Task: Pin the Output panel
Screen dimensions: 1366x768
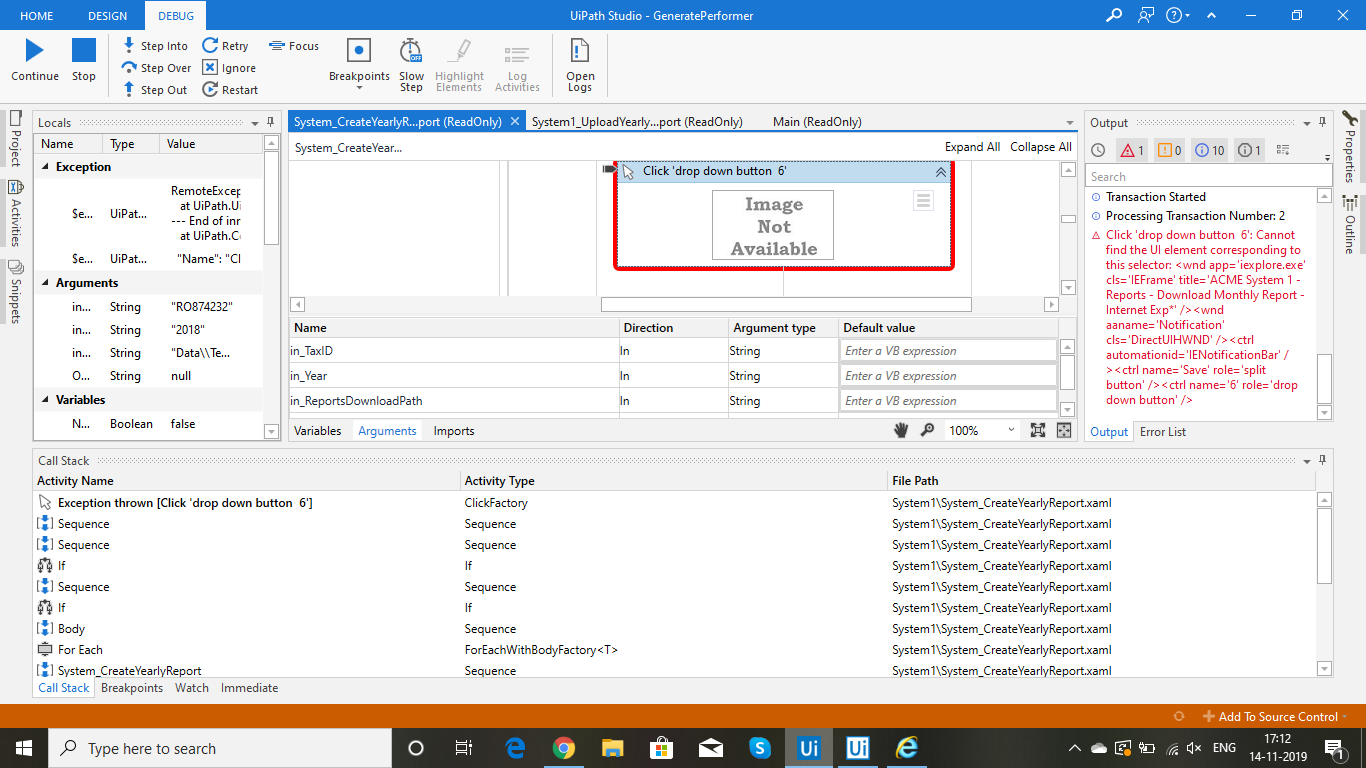Action: [1323, 122]
